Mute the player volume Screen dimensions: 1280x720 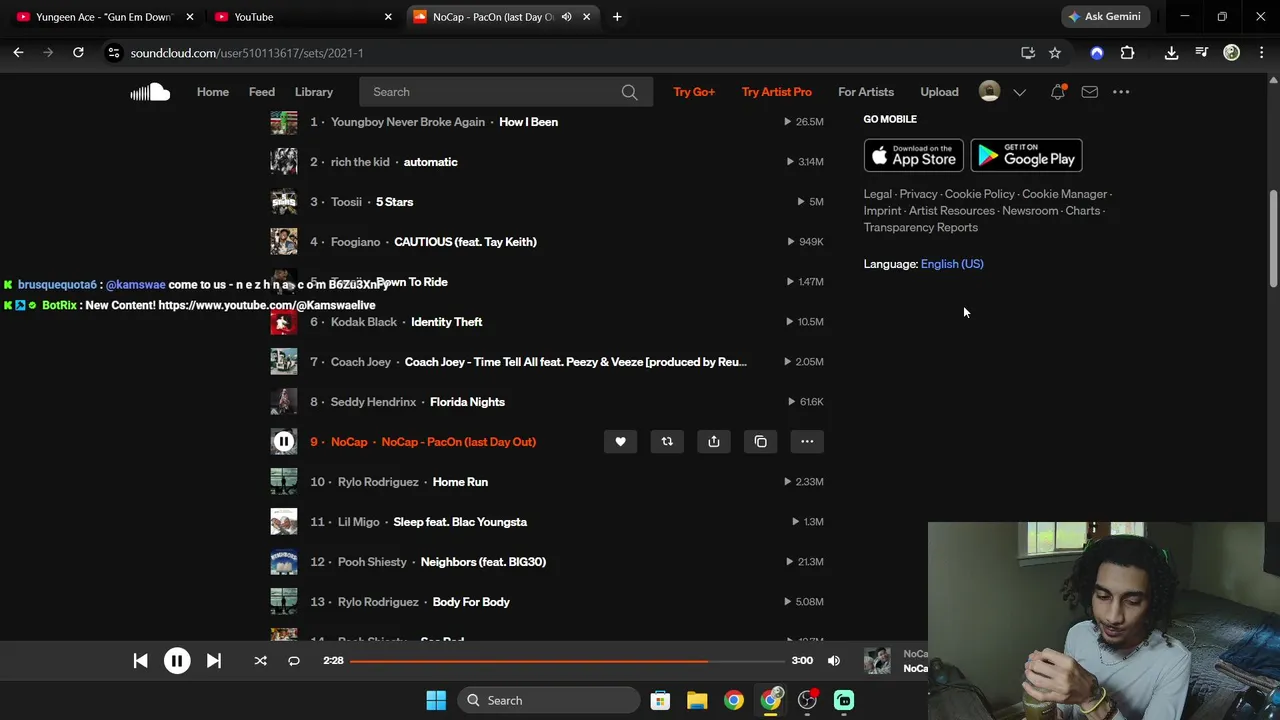click(834, 661)
